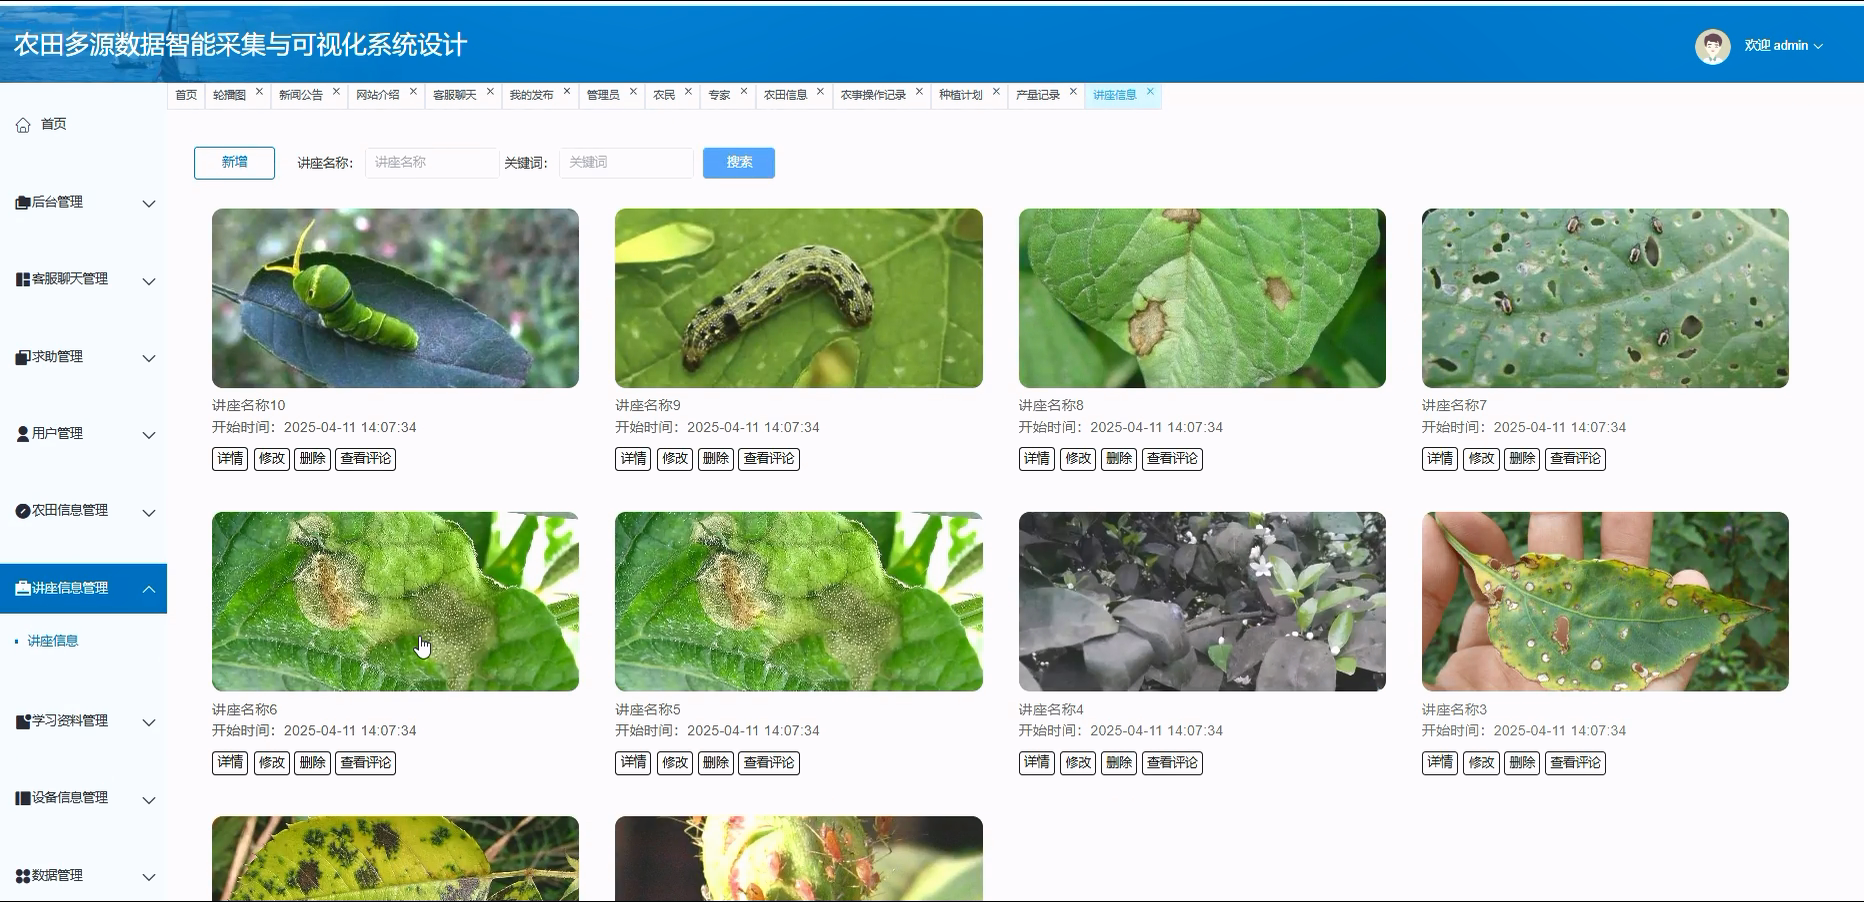Go to 首页 in the sidebar
Viewport: 1864px width, 902px height.
click(54, 125)
